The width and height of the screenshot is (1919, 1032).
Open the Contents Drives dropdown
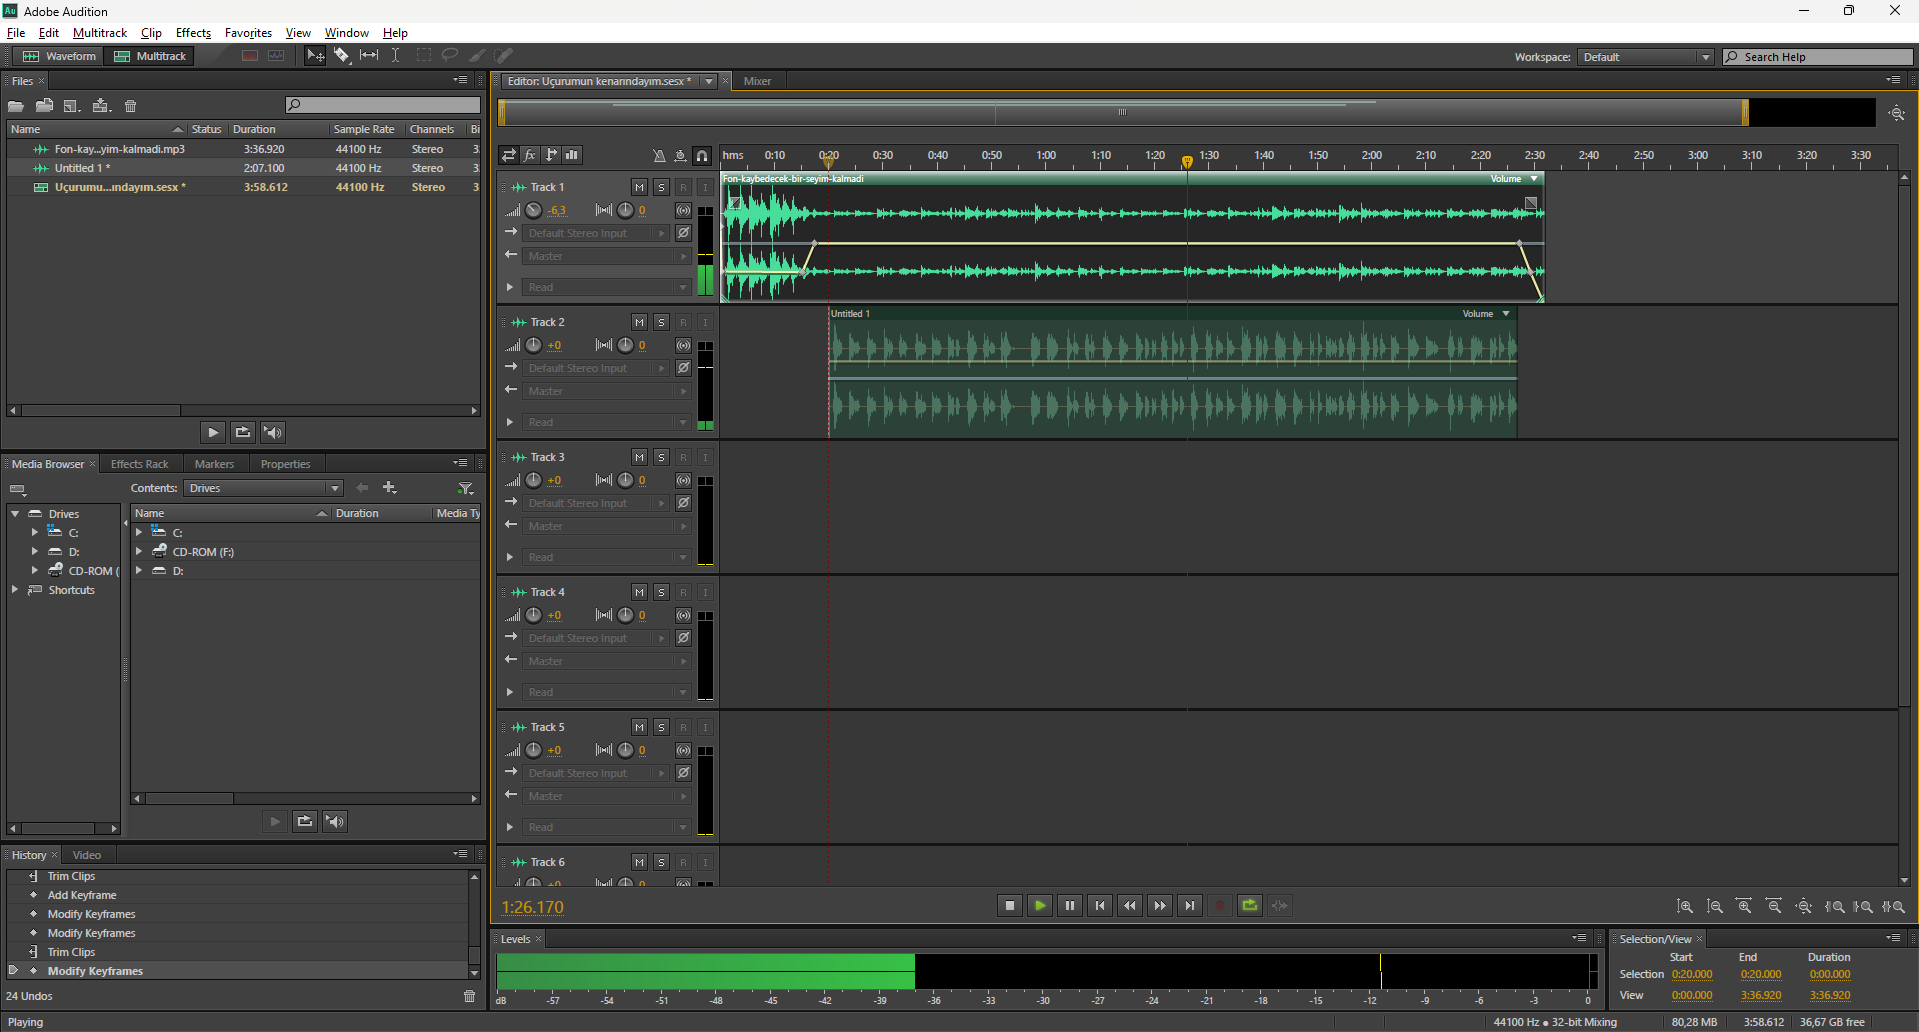(x=264, y=488)
